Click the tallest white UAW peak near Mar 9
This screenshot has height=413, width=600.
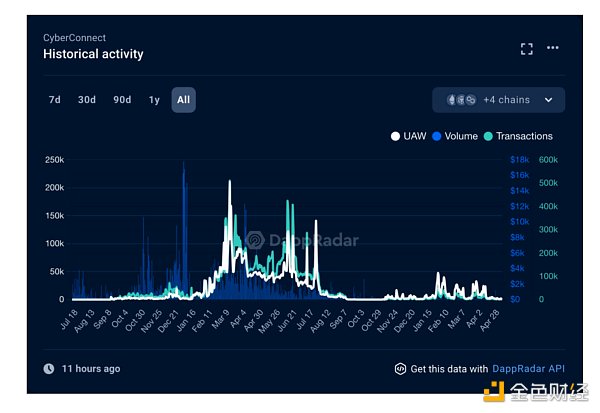[230, 184]
